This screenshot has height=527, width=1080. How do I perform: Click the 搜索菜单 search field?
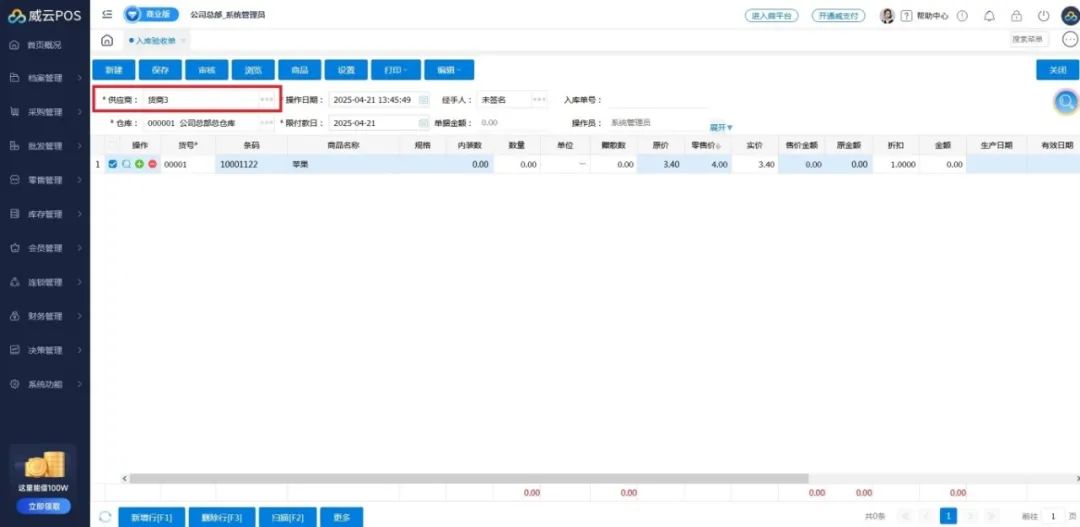click(x=1030, y=40)
